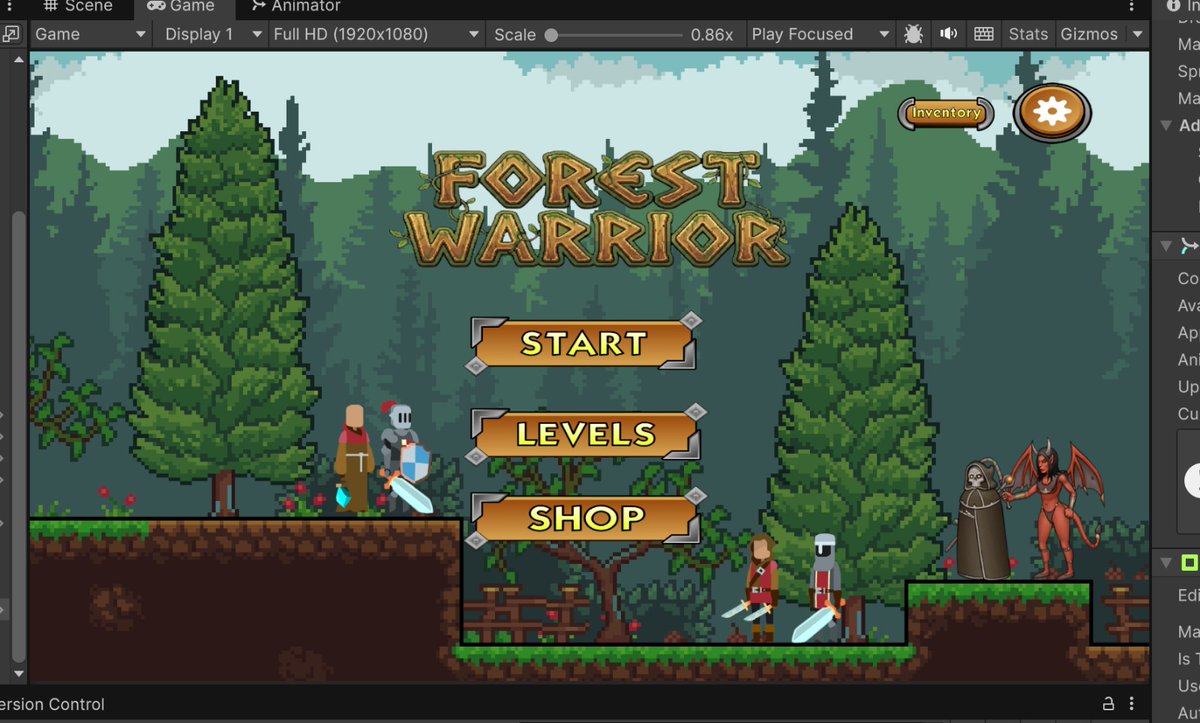
Task: Click the lock icon in the Version Control bar
Action: [1107, 704]
